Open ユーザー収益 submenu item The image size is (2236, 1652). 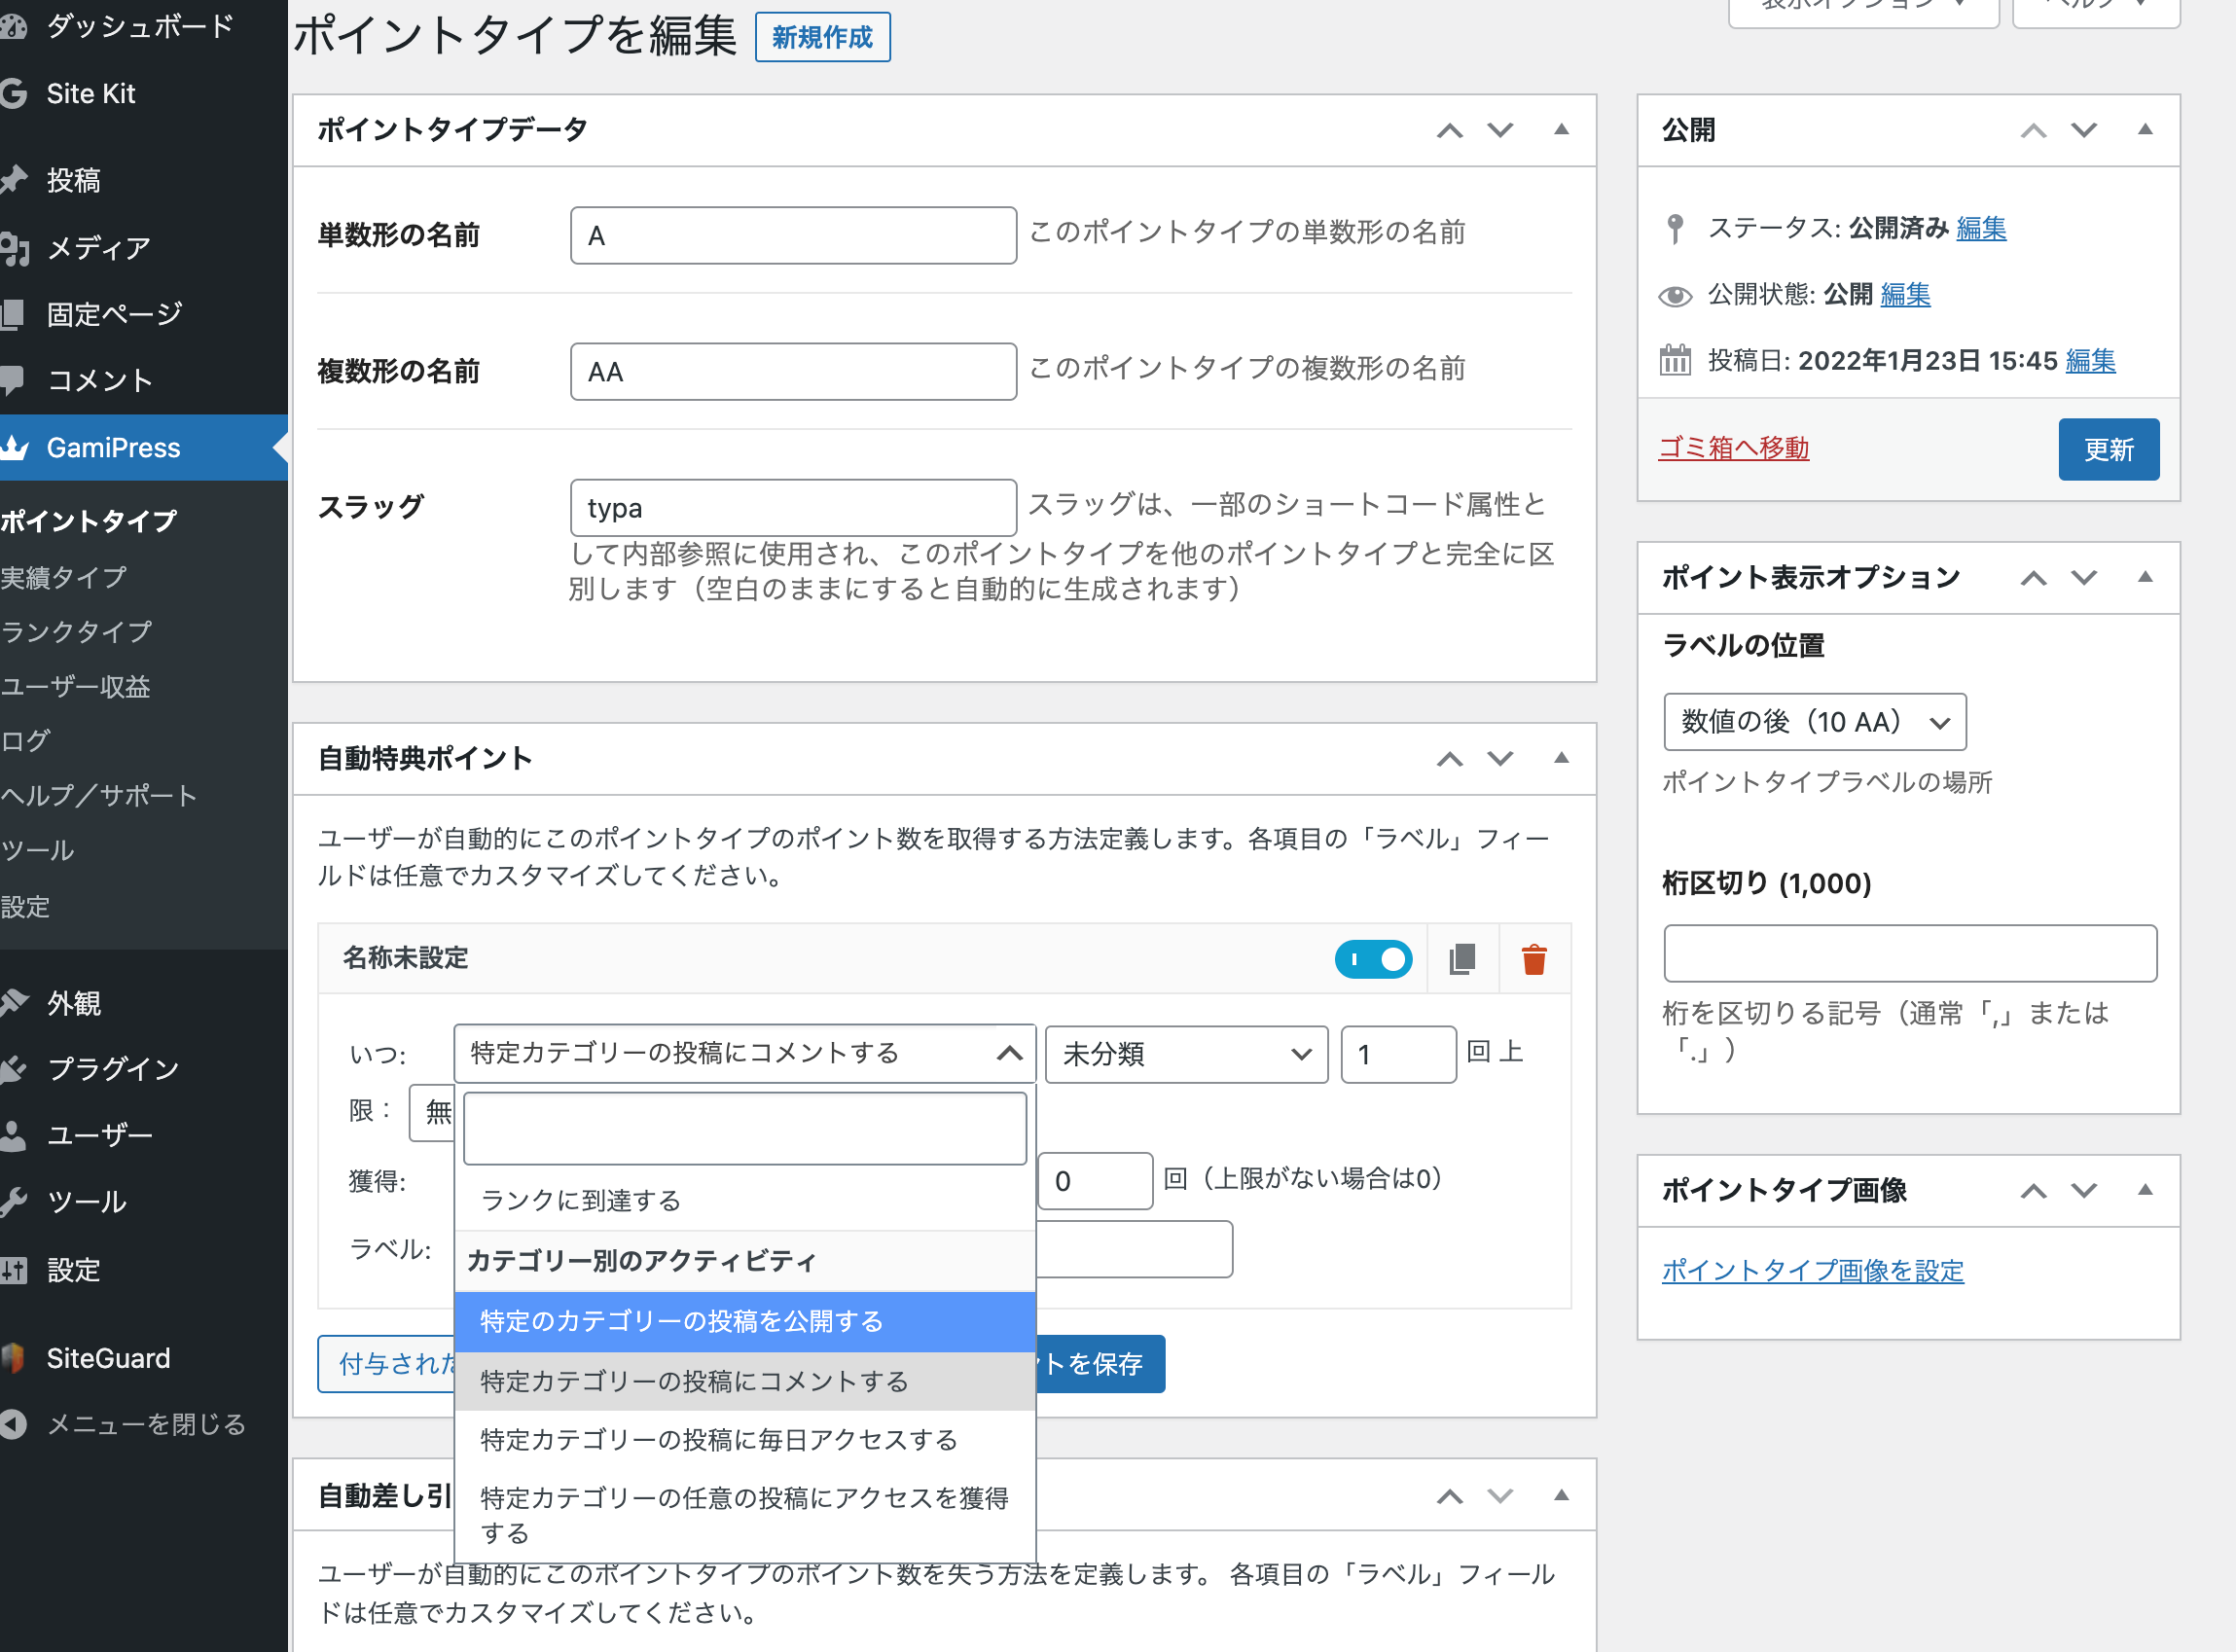(76, 687)
